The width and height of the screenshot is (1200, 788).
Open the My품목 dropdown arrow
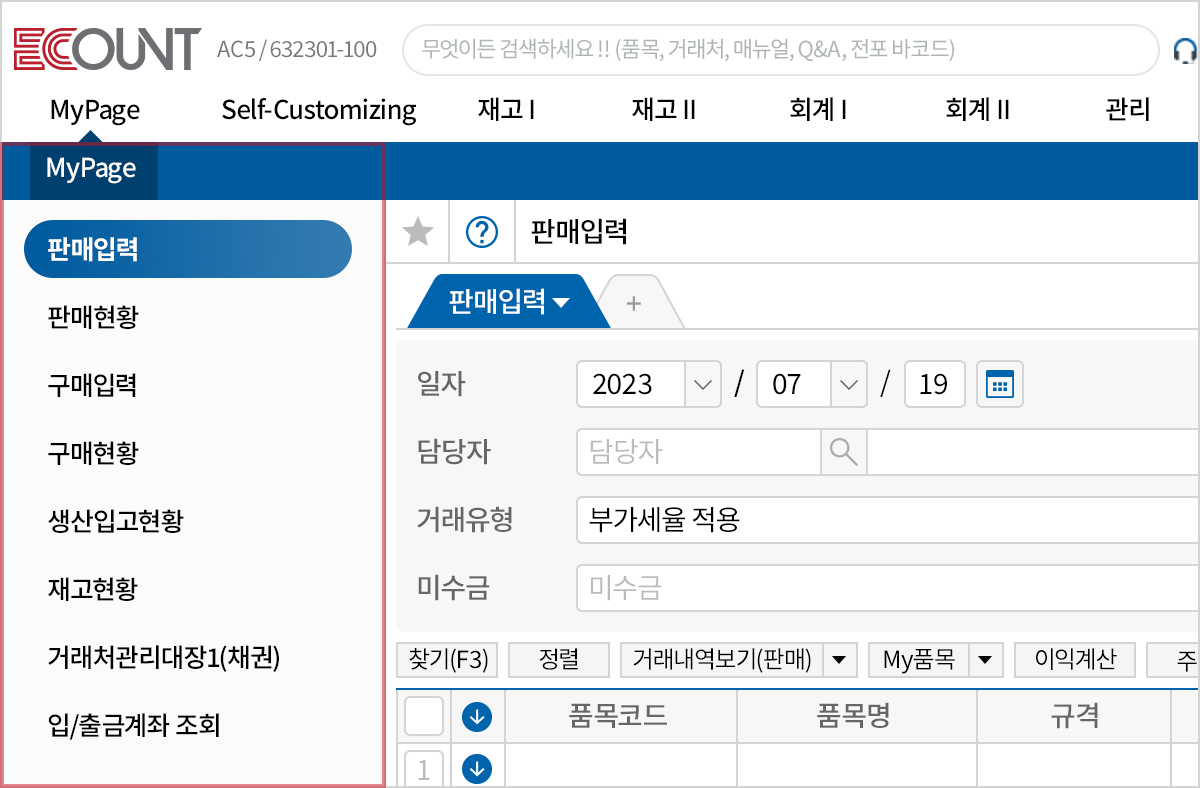pyautogui.click(x=984, y=660)
